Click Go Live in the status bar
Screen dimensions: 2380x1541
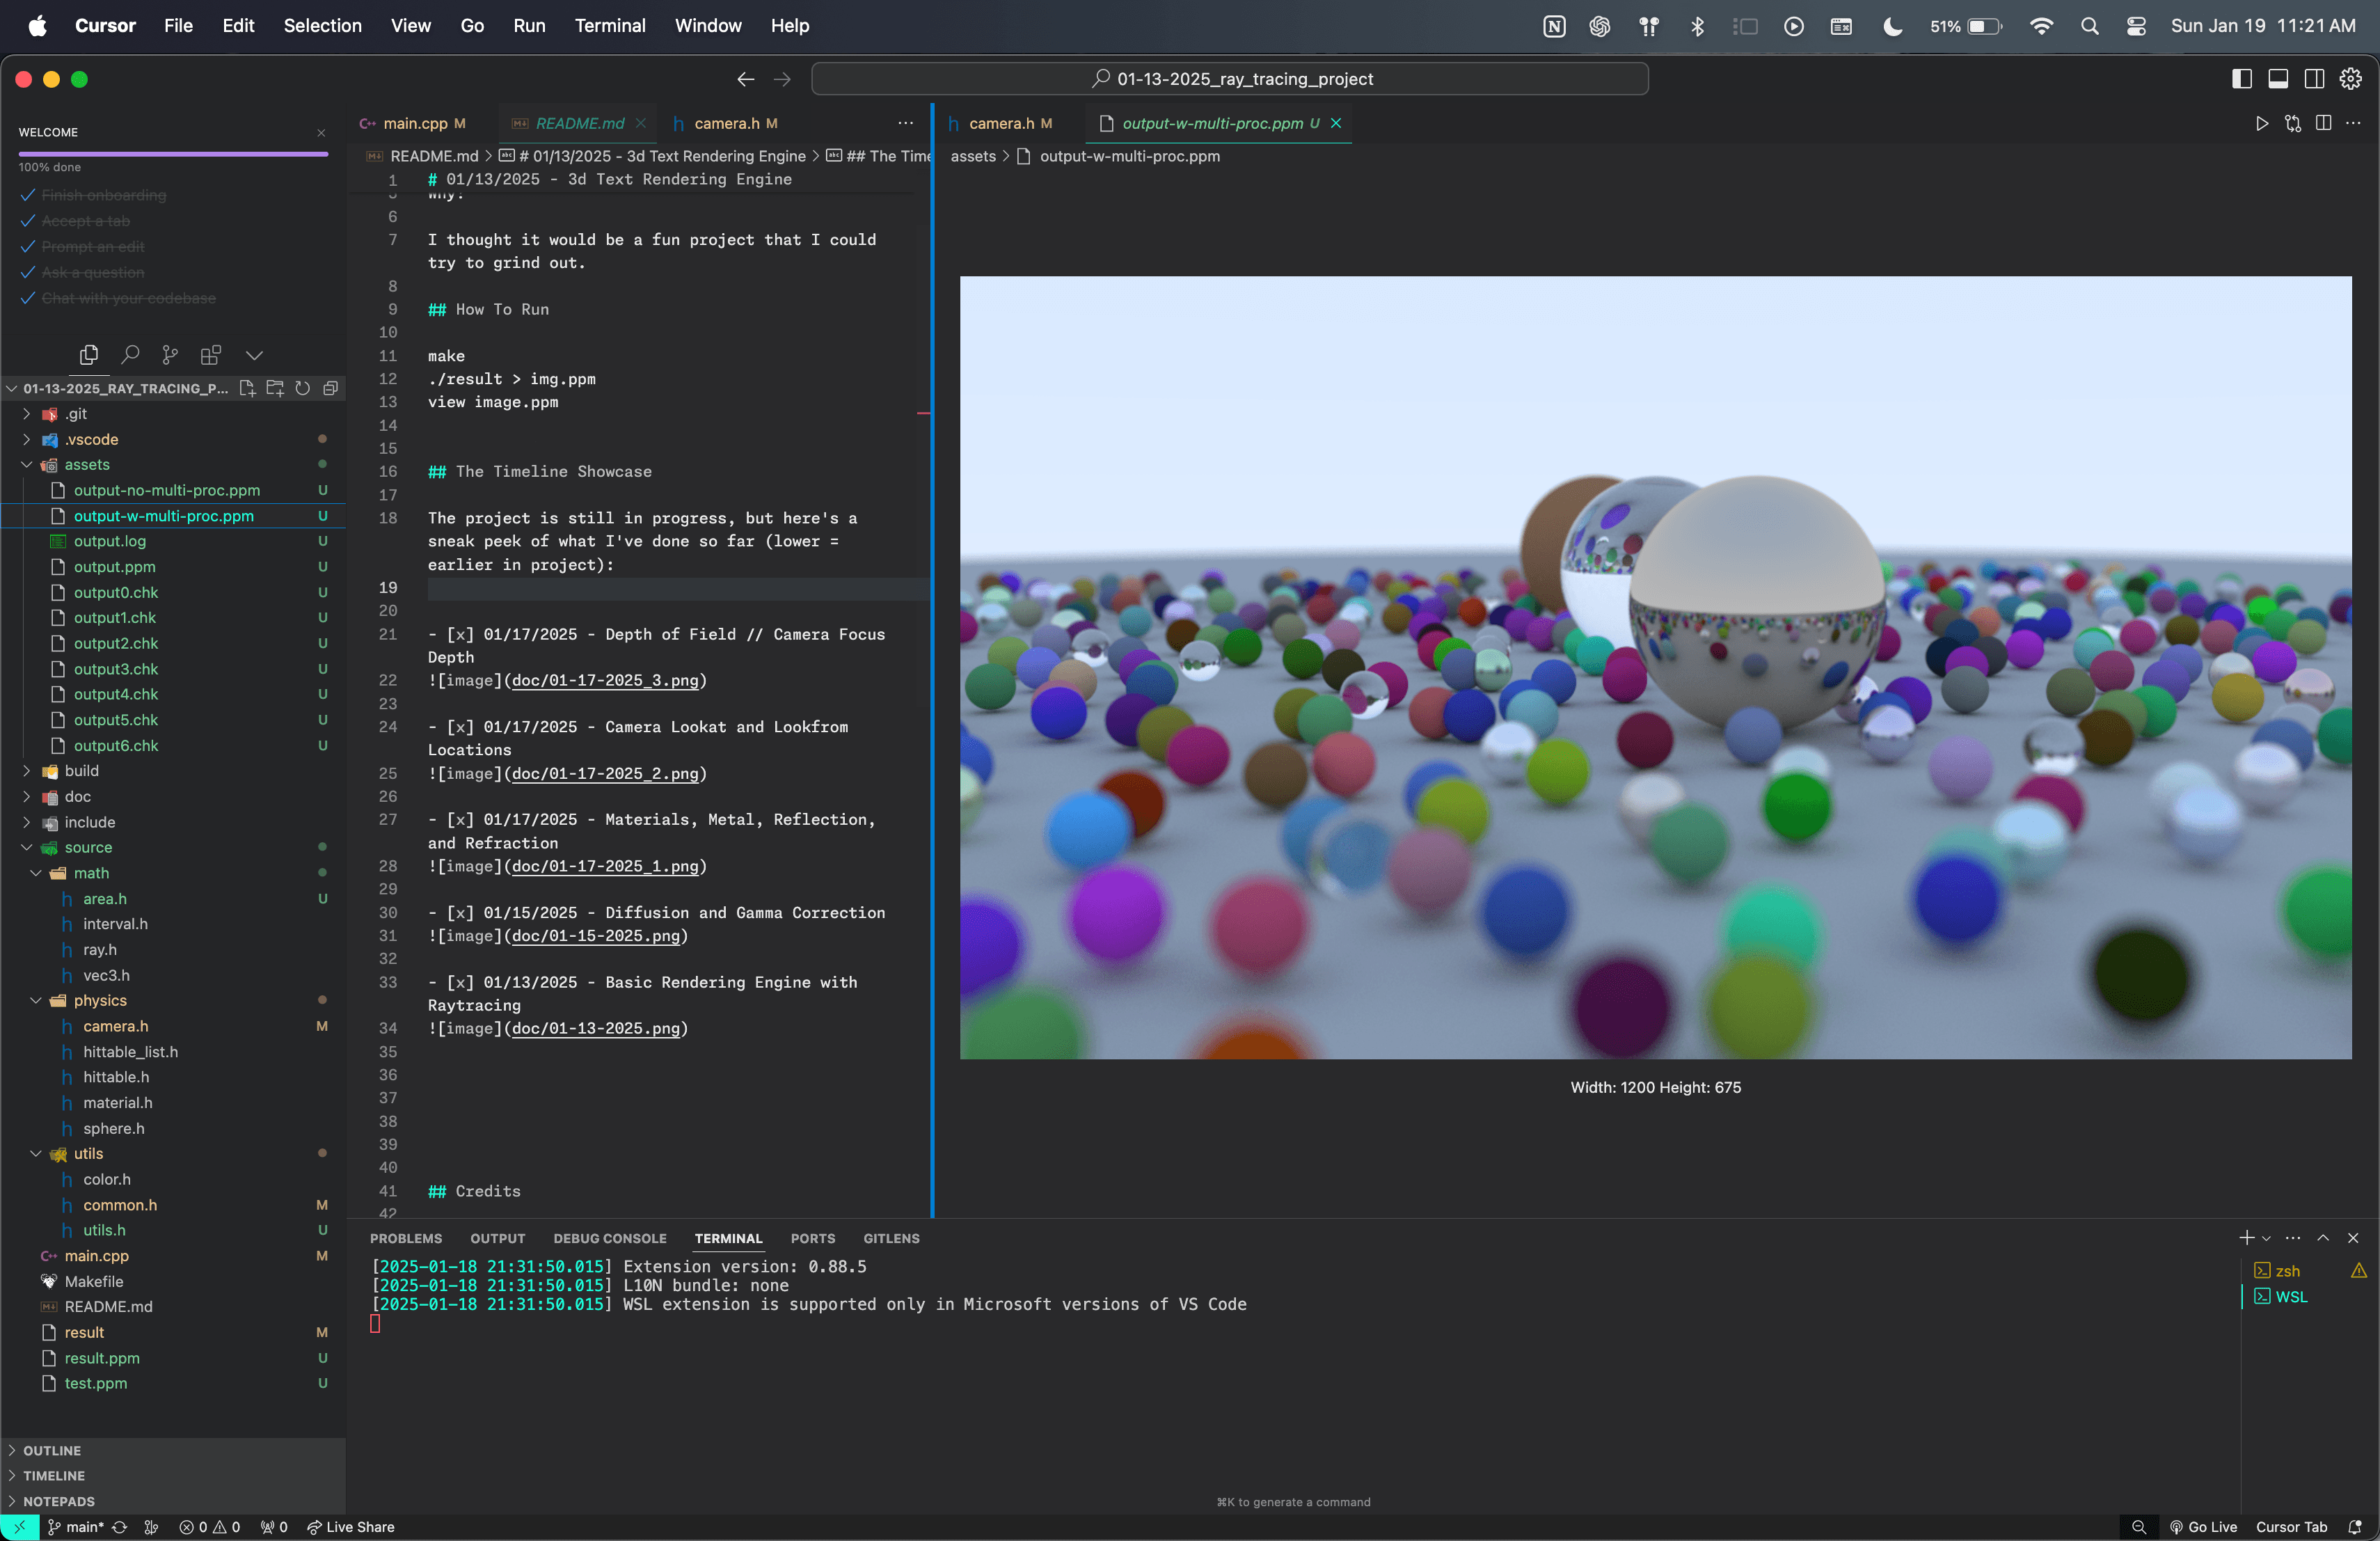(2203, 1527)
